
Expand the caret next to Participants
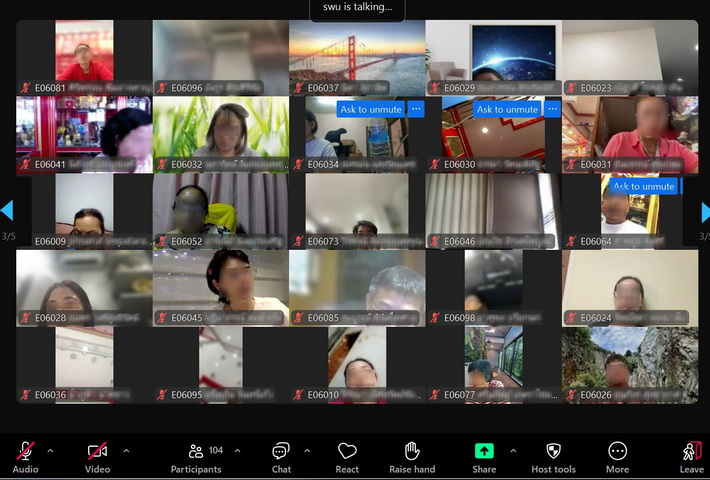(x=237, y=451)
